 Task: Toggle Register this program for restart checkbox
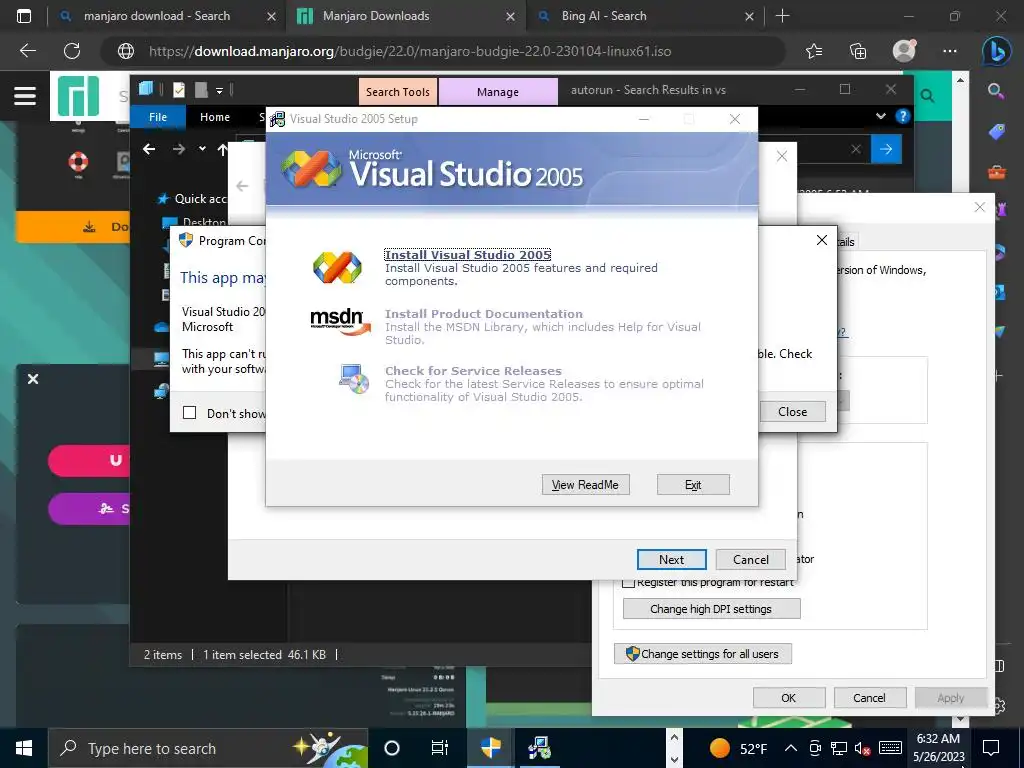pyautogui.click(x=628, y=582)
